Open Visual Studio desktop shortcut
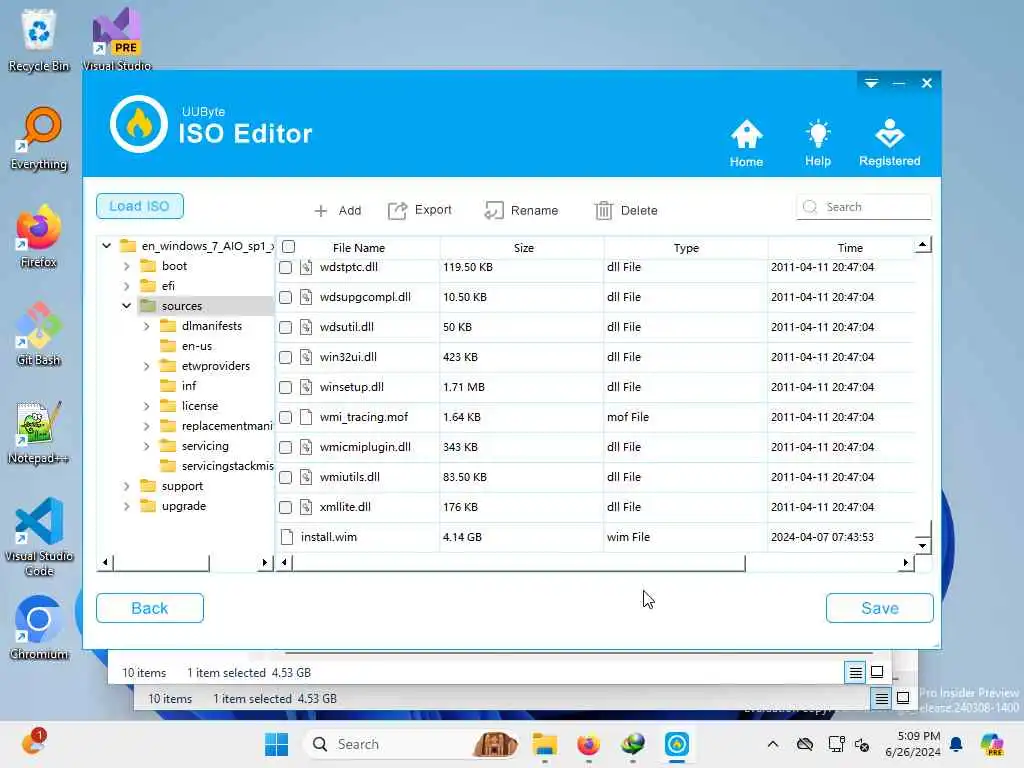This screenshot has width=1024, height=768. coord(117,40)
